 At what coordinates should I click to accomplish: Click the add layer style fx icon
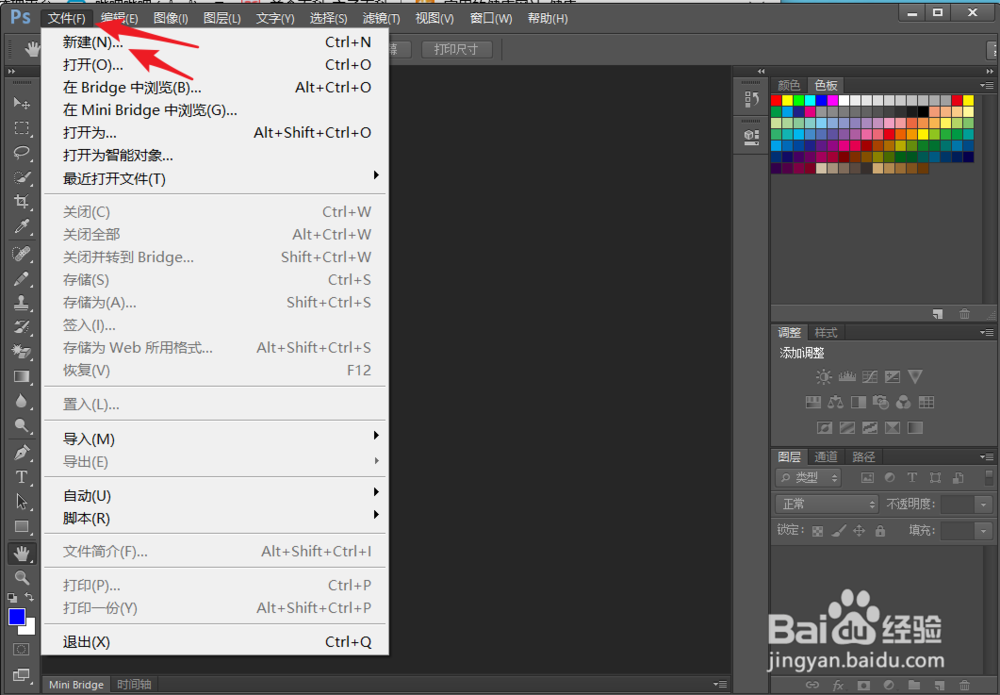point(838,685)
